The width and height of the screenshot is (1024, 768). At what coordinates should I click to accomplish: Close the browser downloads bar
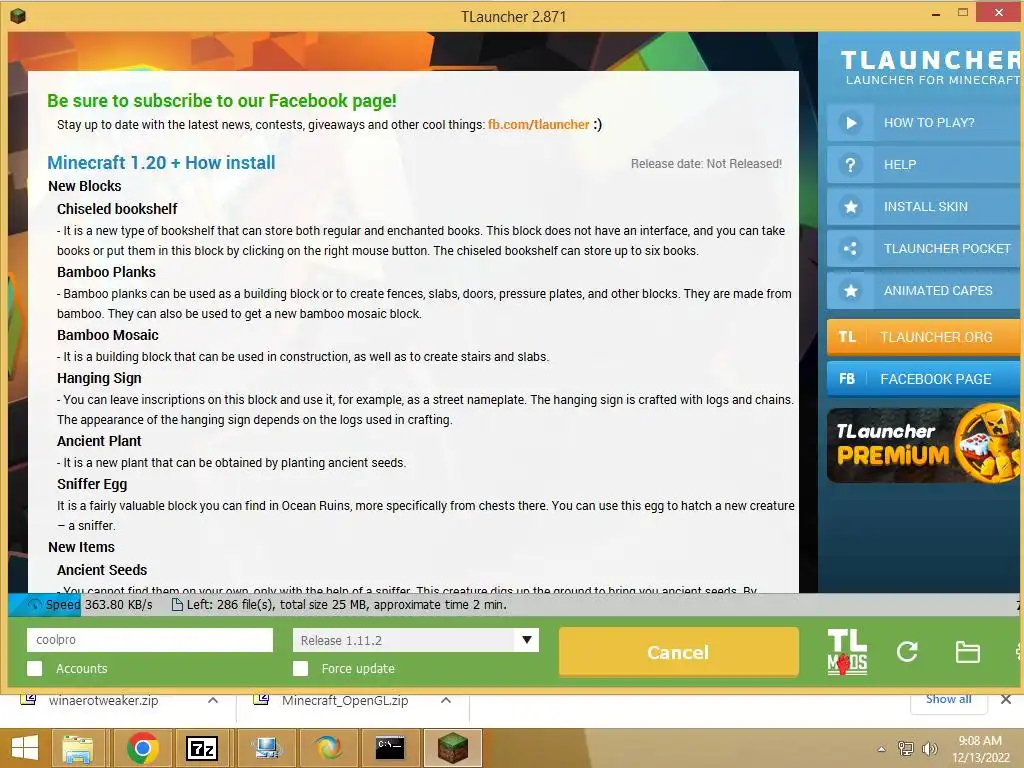1006,699
